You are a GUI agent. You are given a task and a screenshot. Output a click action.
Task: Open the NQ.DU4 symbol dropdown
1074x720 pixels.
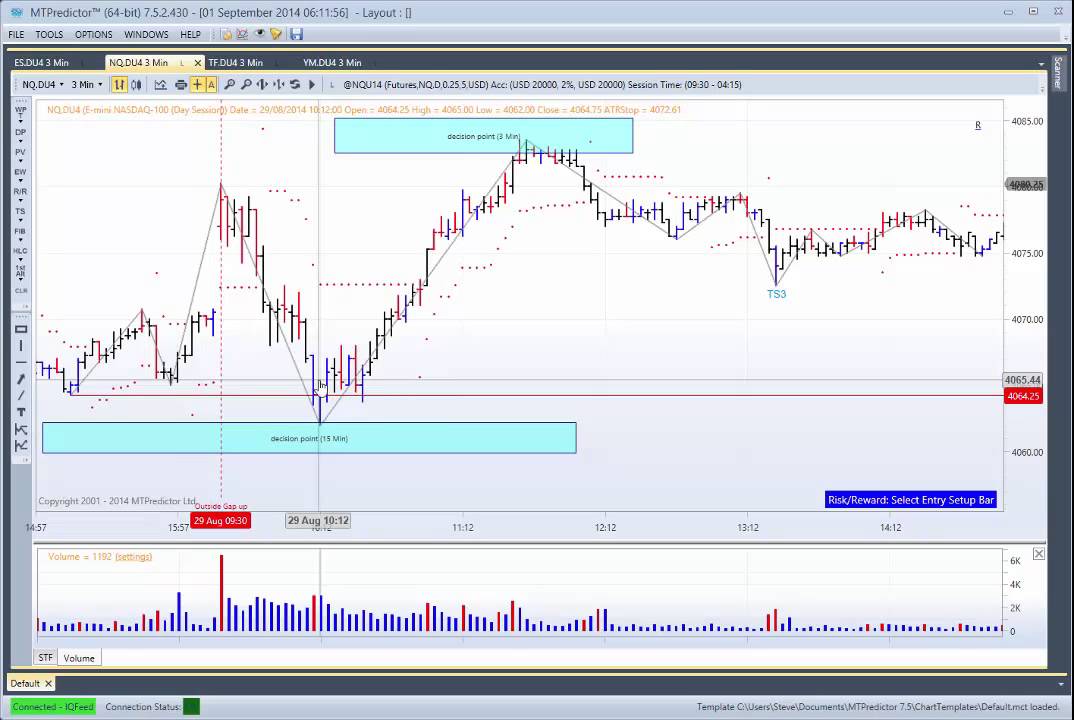(x=42, y=84)
